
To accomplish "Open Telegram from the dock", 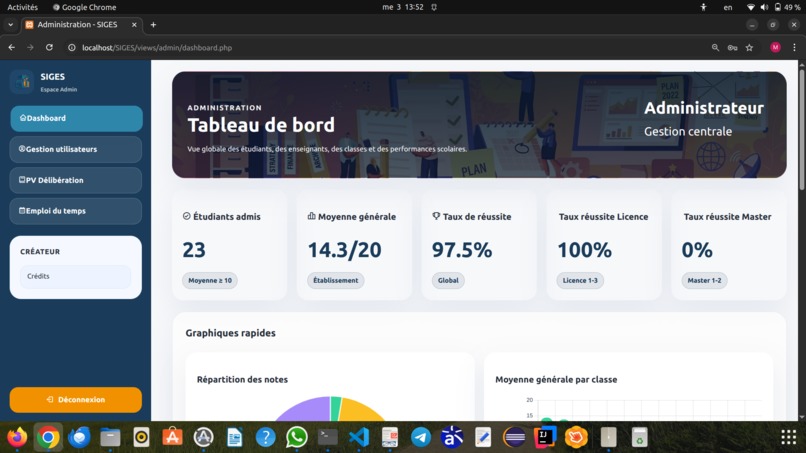I will [420, 438].
